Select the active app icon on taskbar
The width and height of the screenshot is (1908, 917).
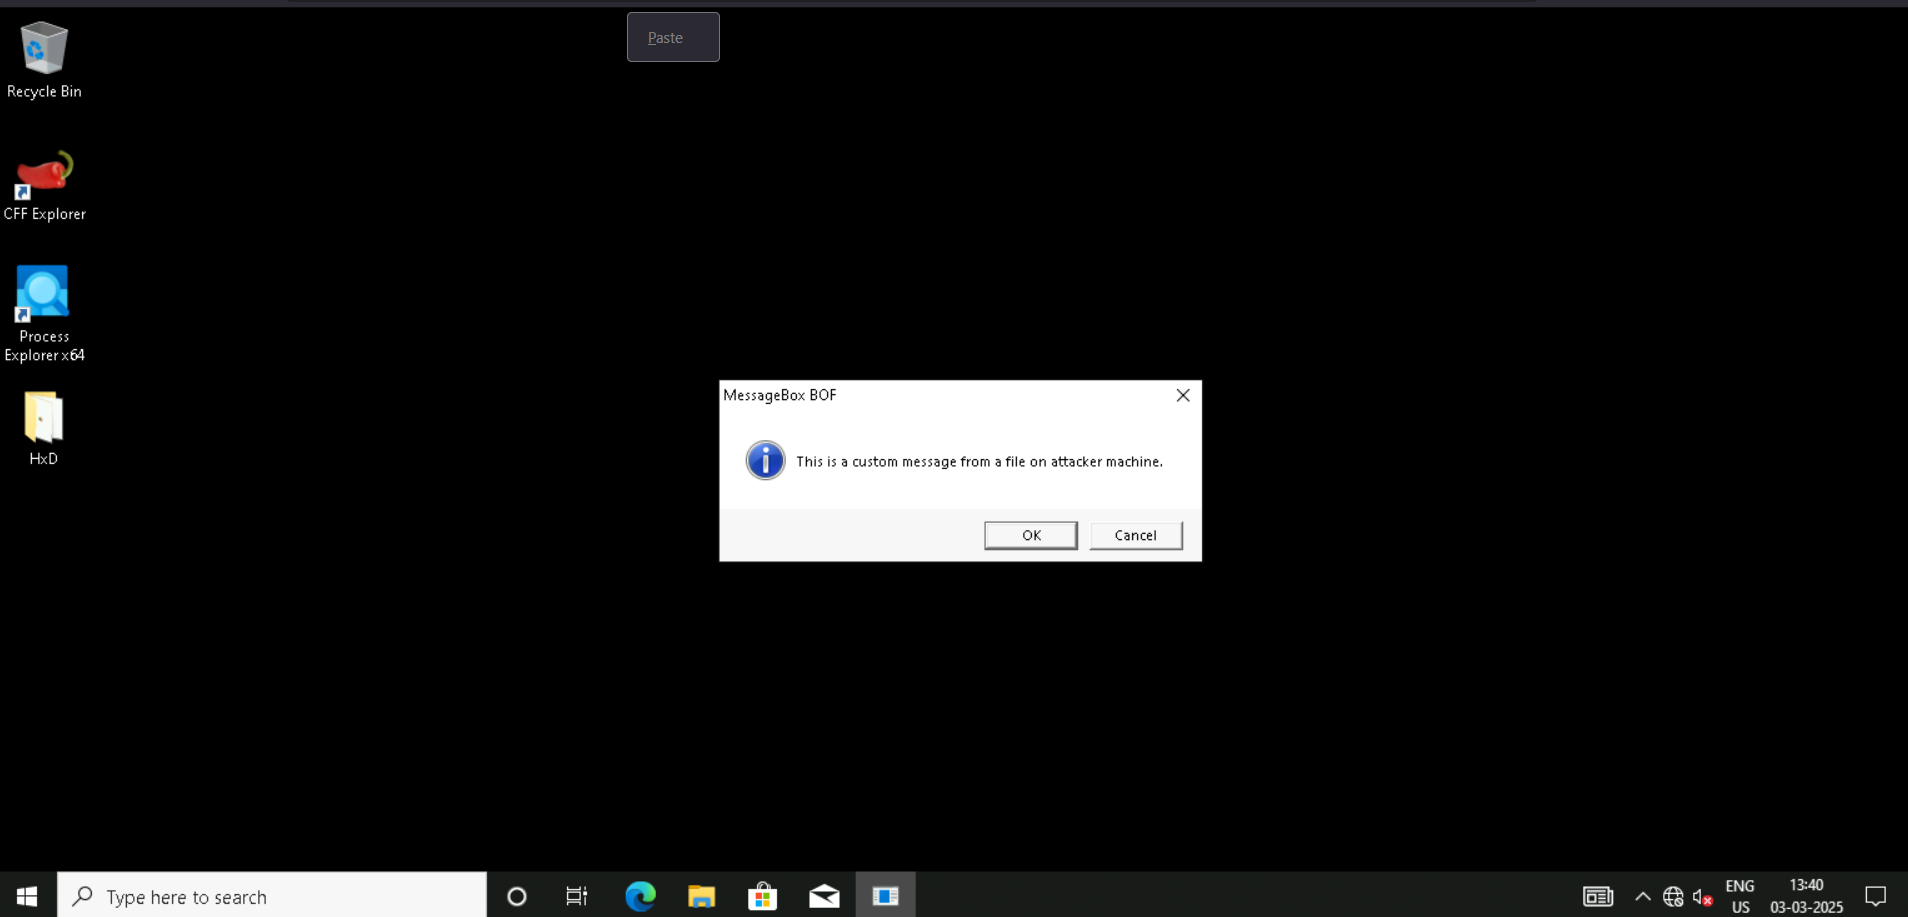pyautogui.click(x=886, y=896)
